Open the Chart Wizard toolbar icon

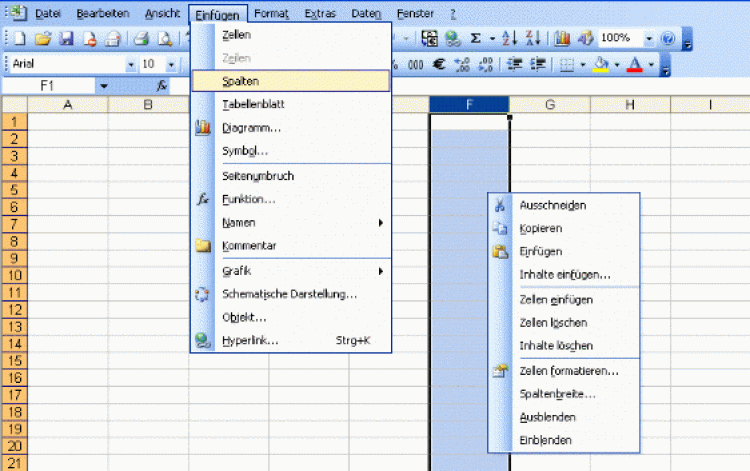click(562, 39)
